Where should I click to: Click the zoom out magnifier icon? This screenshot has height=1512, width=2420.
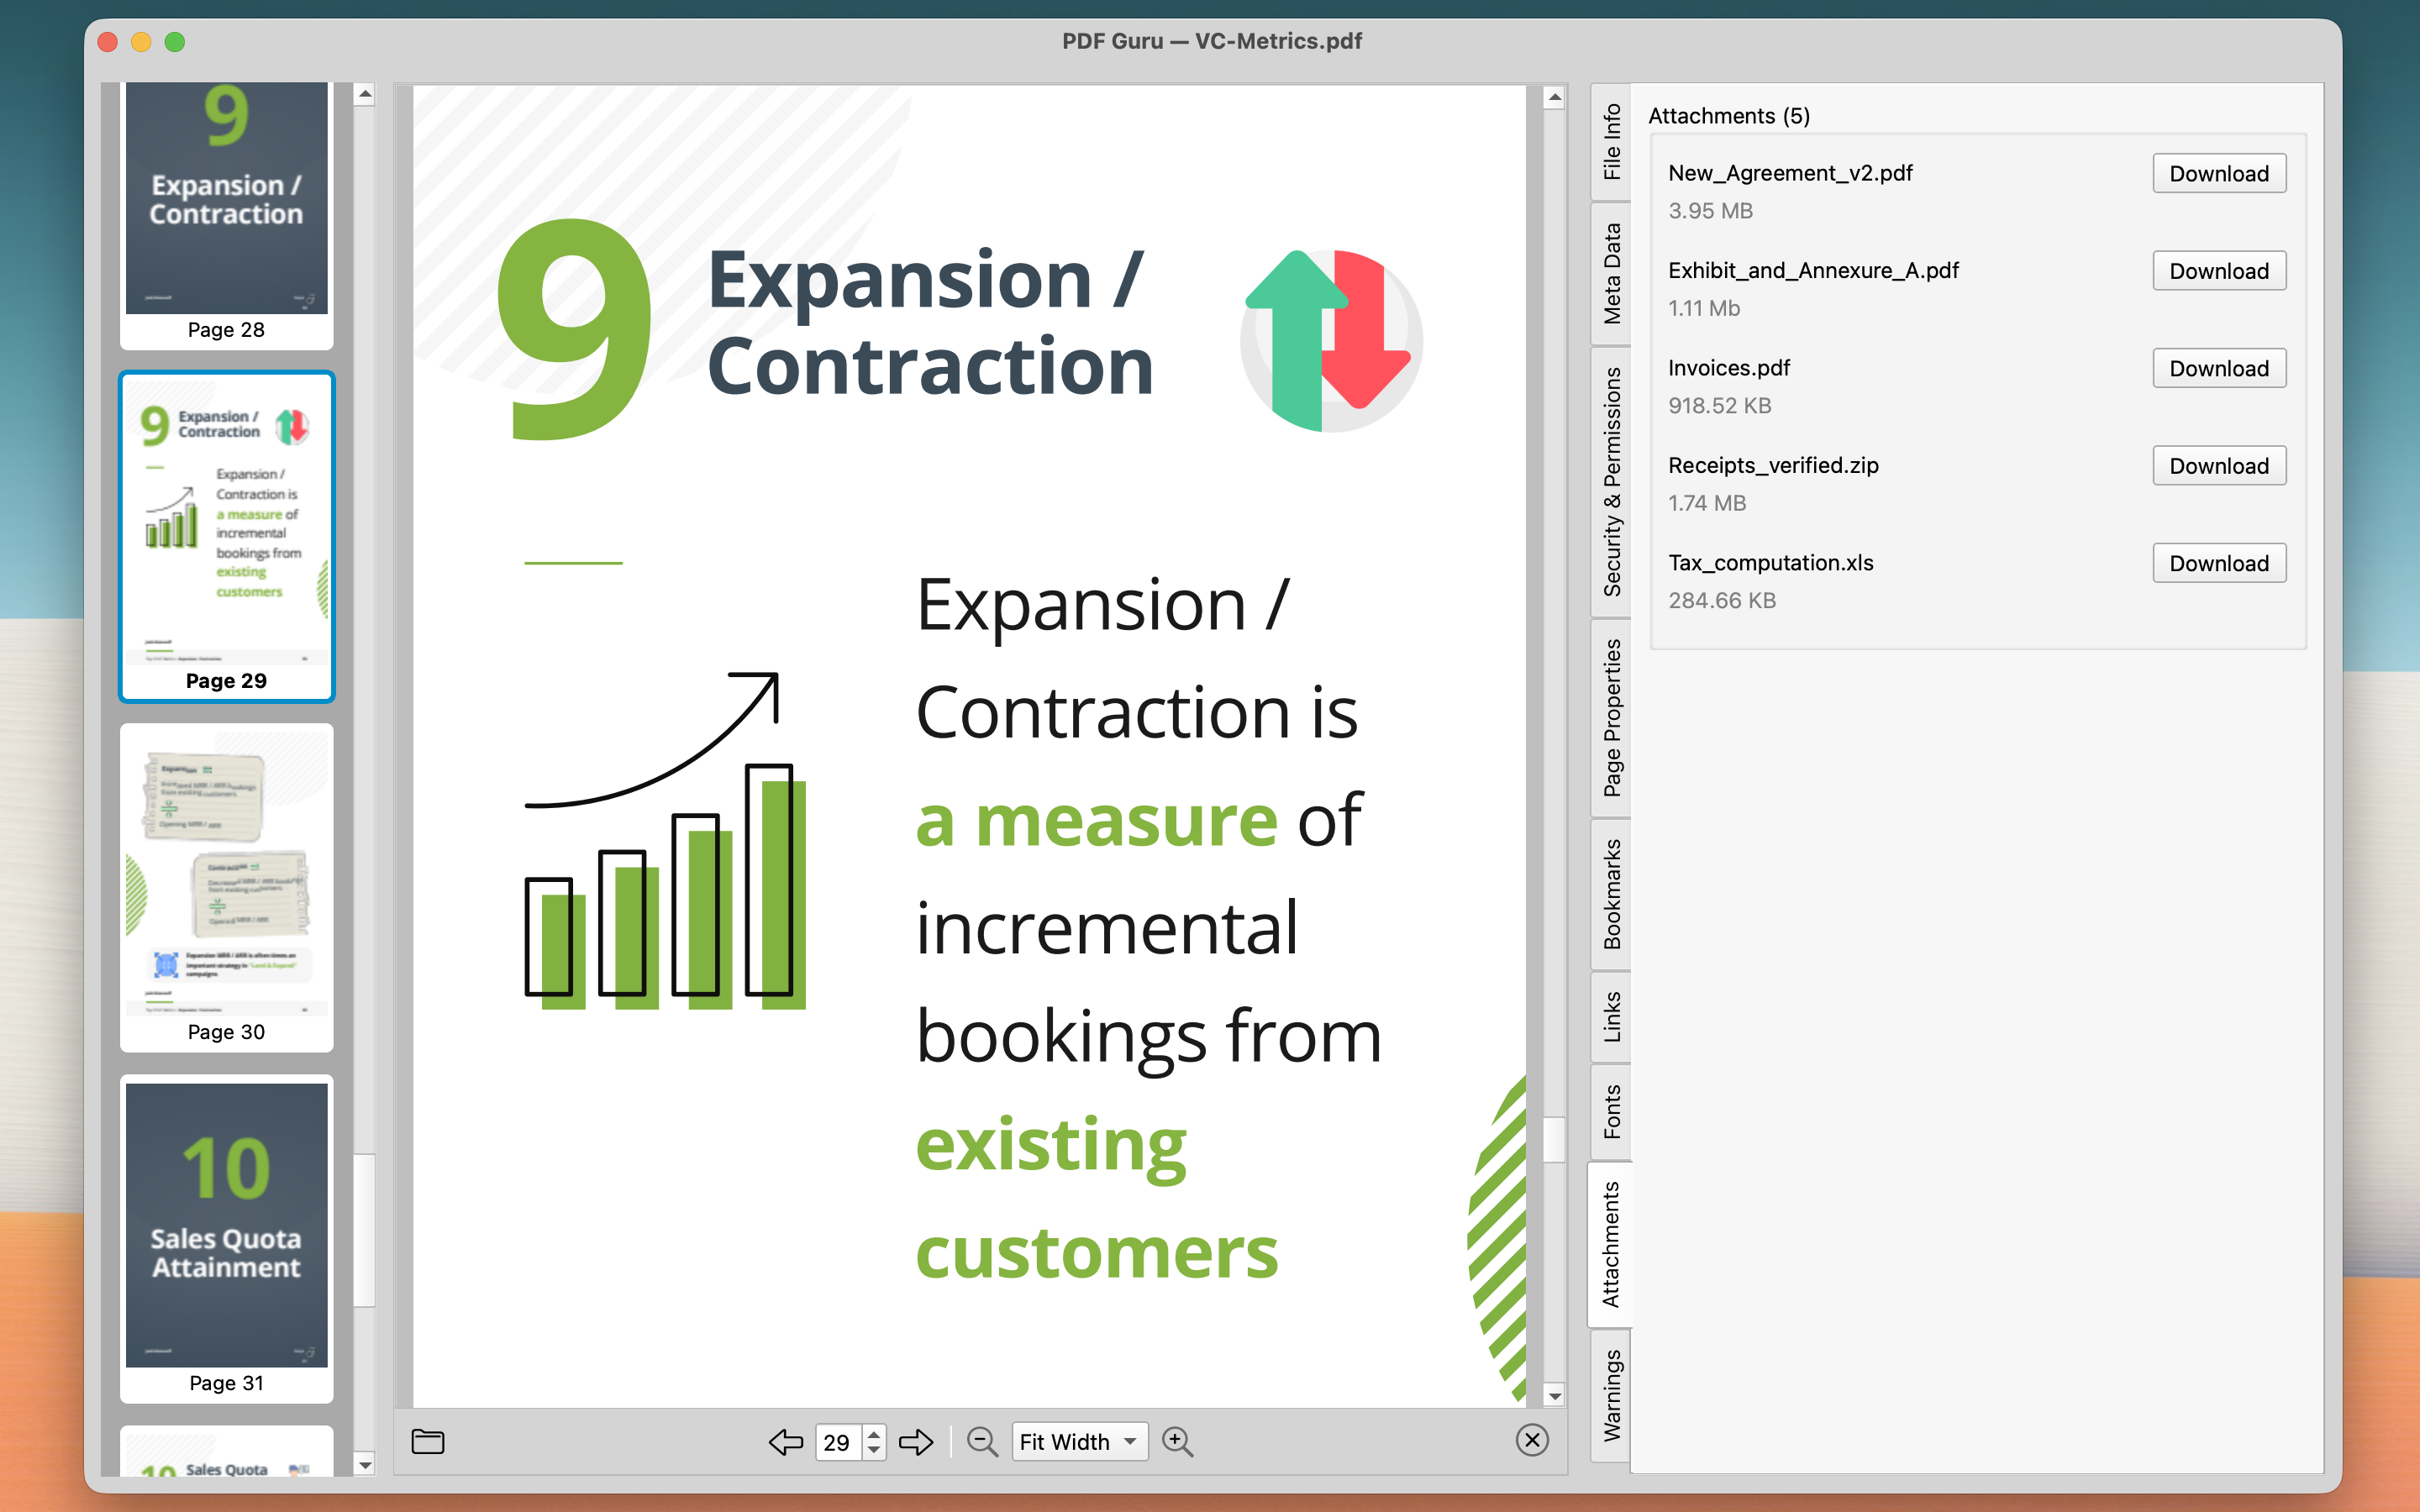pos(982,1441)
